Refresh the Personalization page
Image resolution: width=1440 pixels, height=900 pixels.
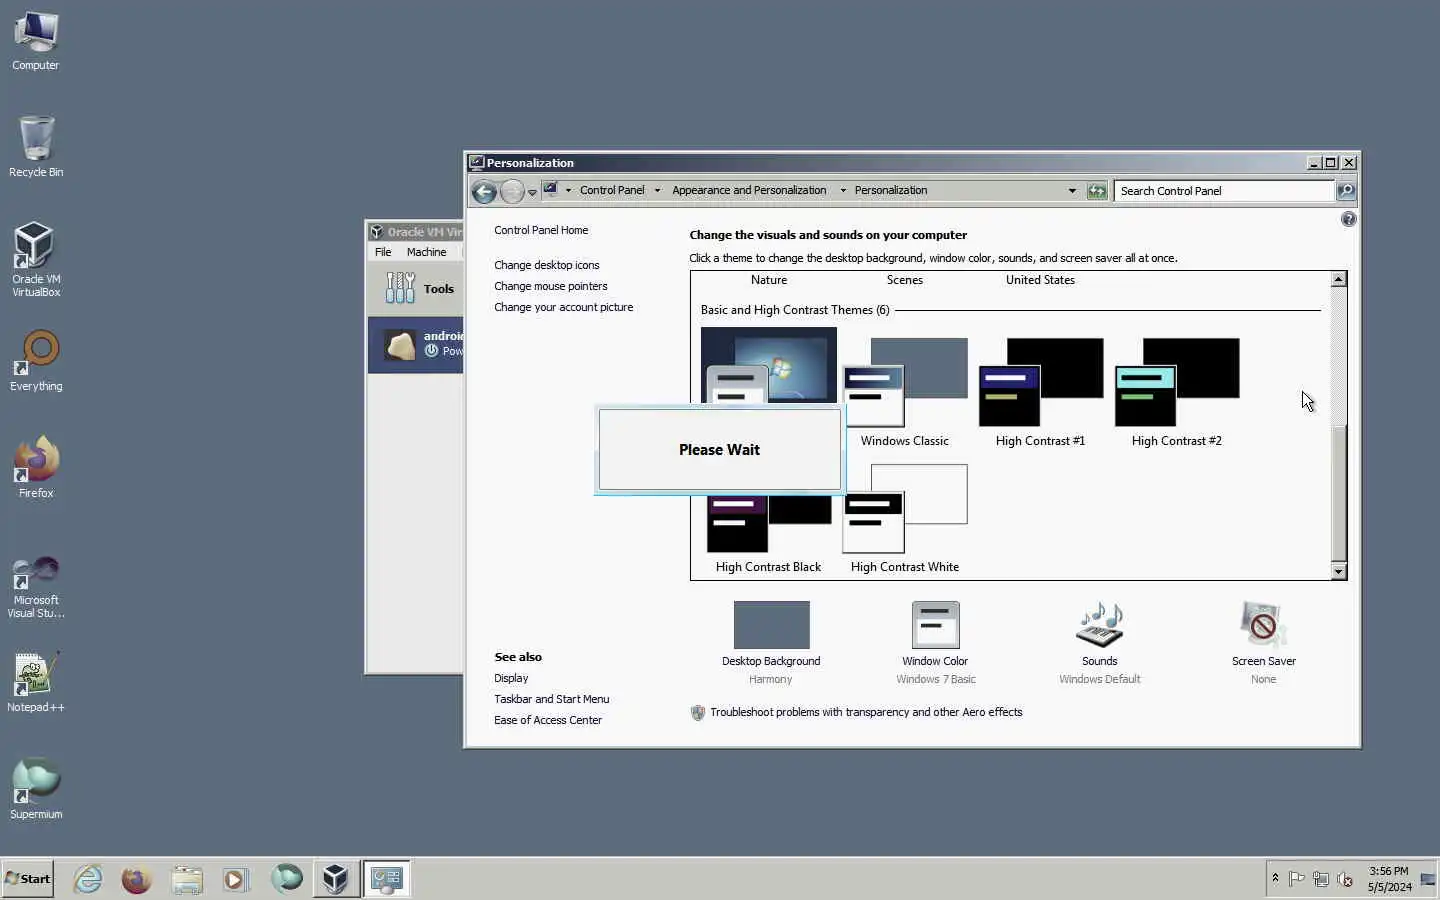click(x=1097, y=190)
